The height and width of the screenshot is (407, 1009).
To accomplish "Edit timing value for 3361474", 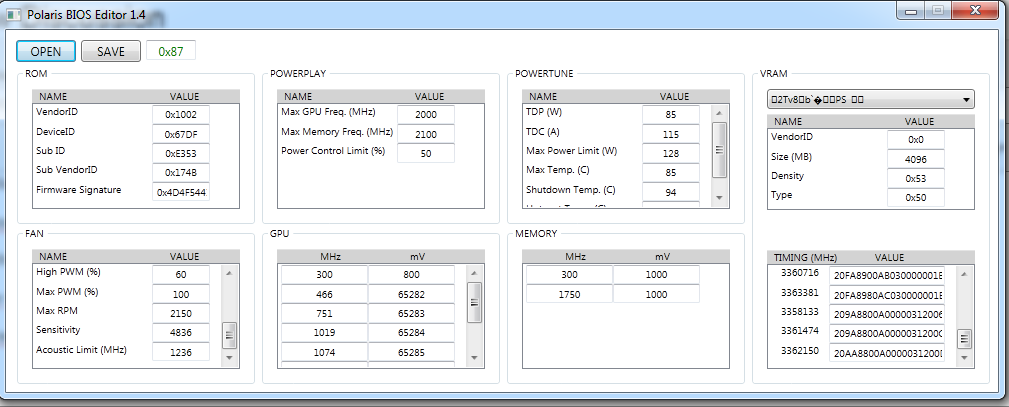I will coord(887,333).
